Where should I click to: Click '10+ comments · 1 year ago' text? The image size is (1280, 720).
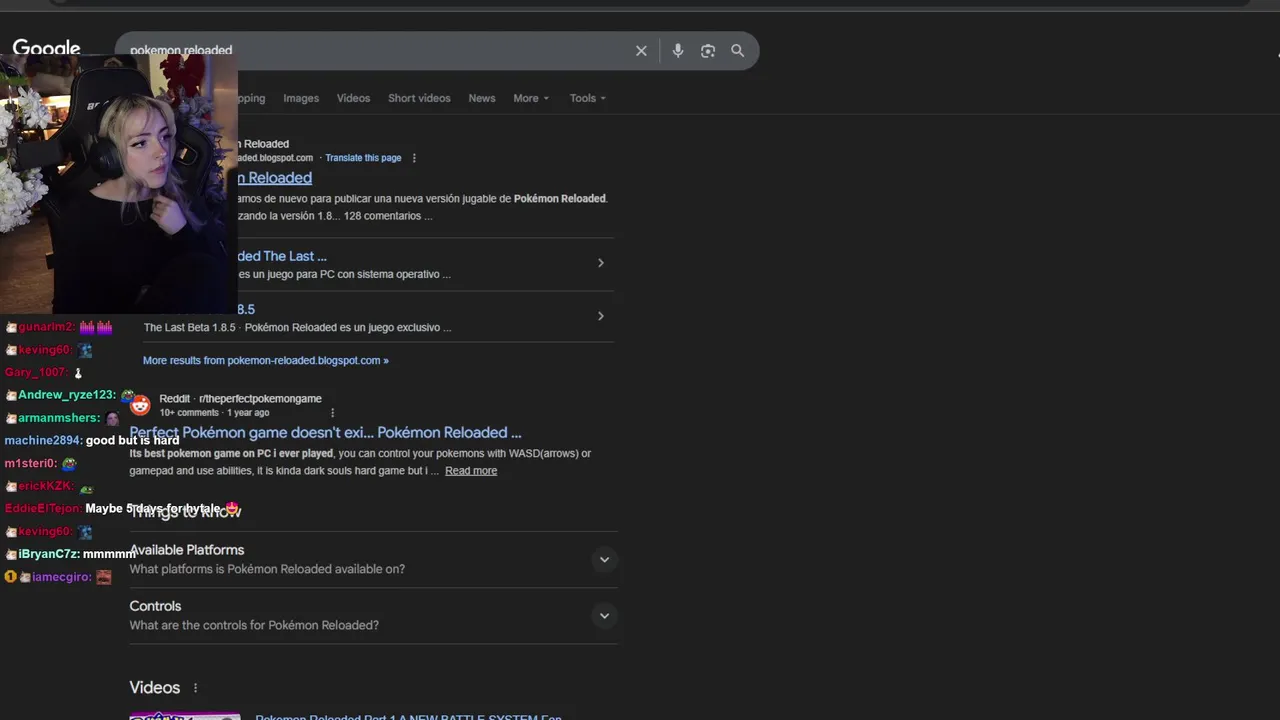[214, 413]
